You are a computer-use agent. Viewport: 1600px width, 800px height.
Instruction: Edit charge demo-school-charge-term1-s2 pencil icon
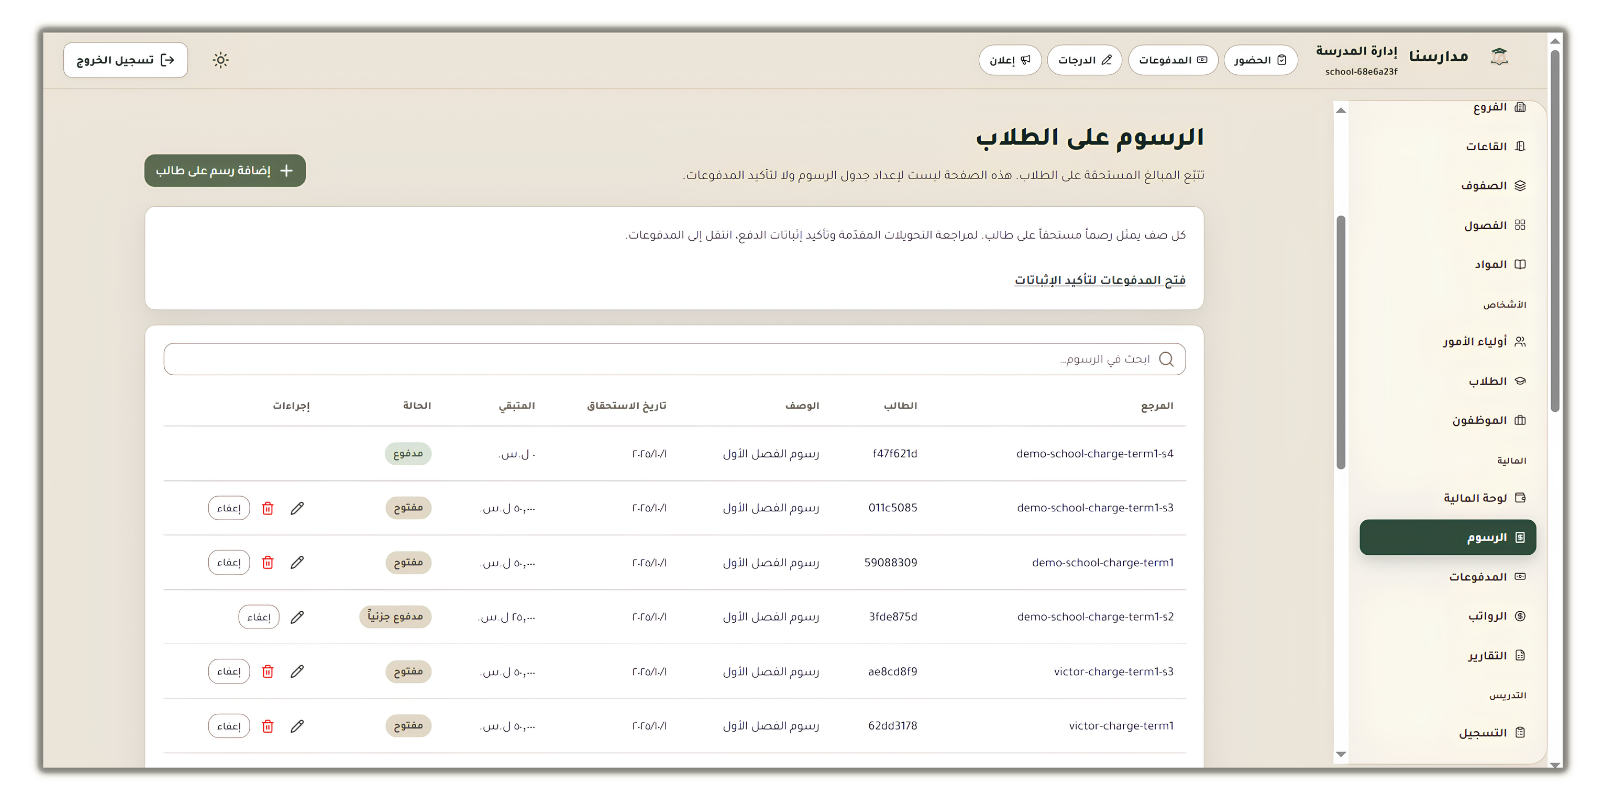297,617
